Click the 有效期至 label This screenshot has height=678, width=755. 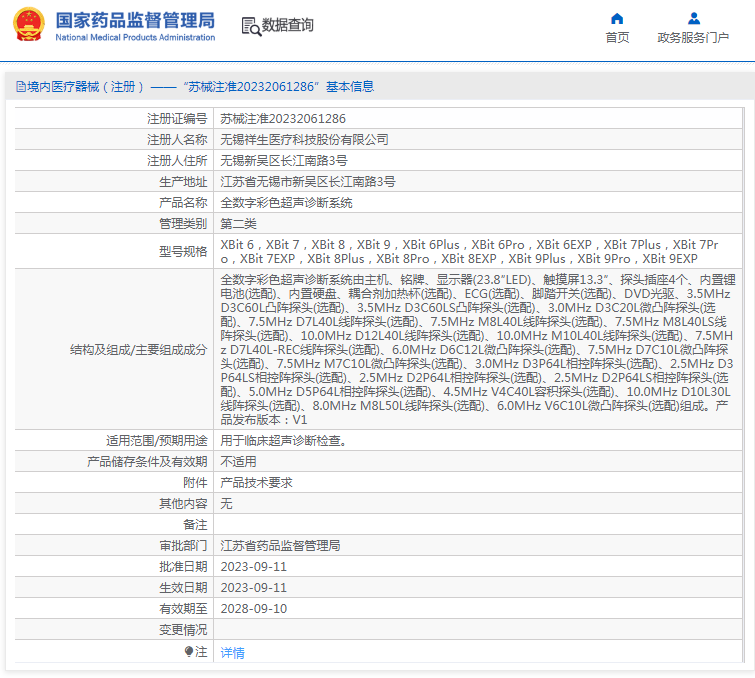[x=183, y=609]
